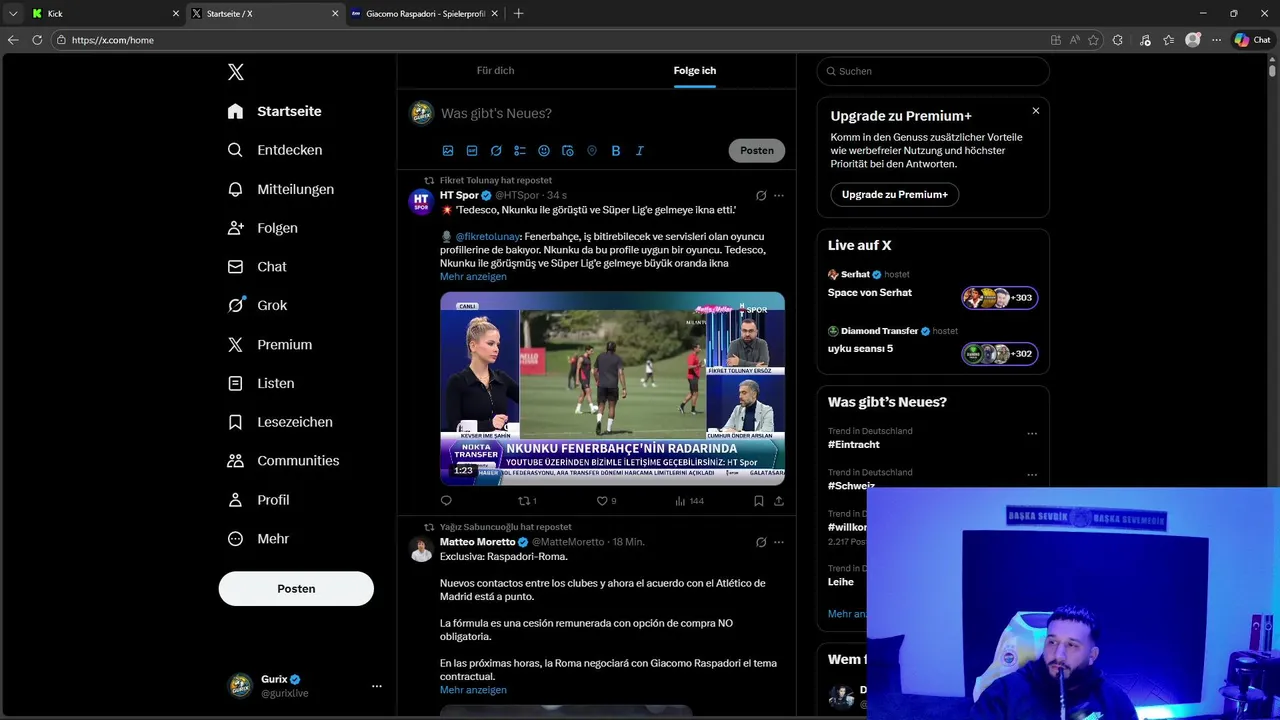Open Premium from the sidebar
Viewport: 1280px width, 720px height.
pos(269,344)
